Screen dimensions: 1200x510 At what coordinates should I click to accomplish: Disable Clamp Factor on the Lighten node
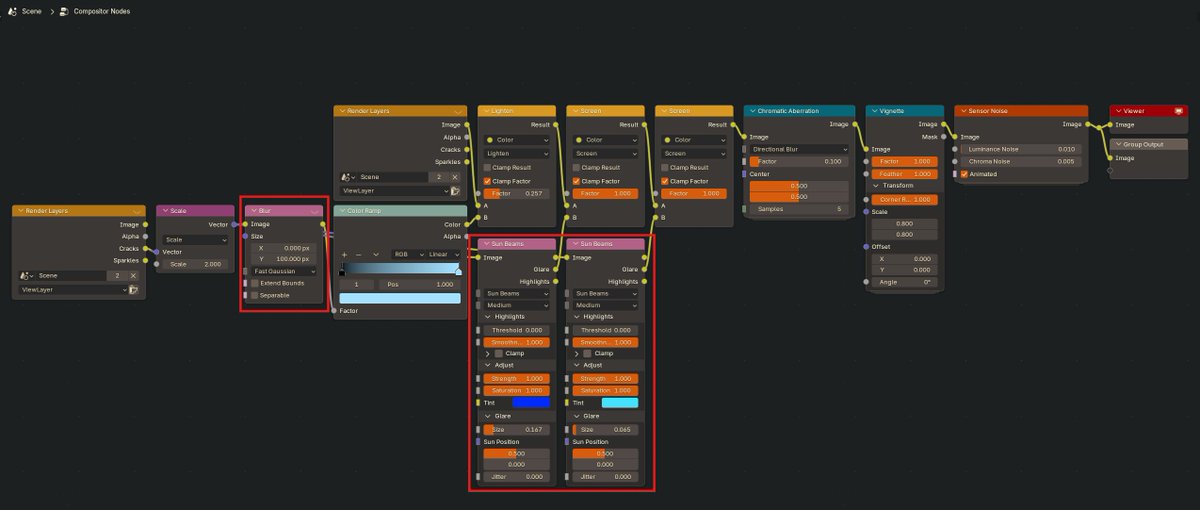(x=487, y=181)
